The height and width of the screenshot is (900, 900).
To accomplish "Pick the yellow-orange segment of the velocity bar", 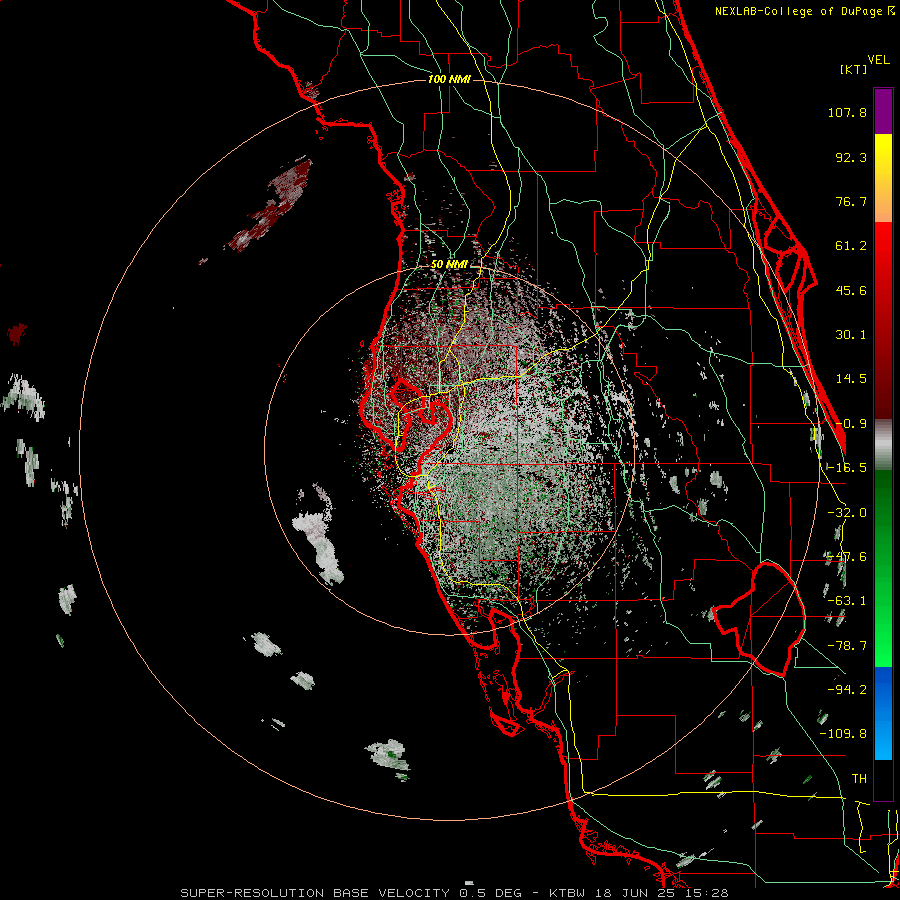I will coord(883,178).
